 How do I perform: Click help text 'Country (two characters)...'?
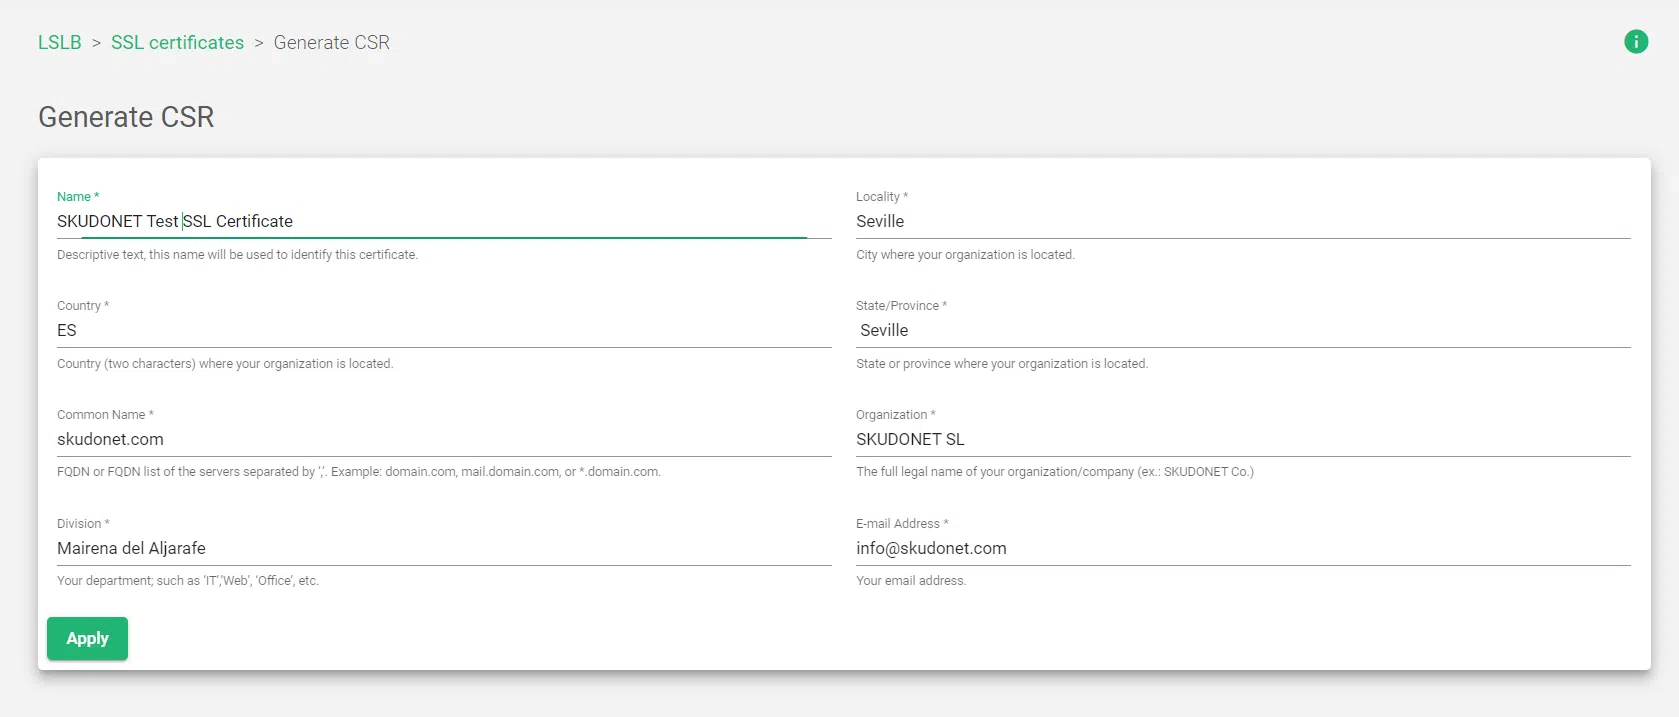(x=225, y=364)
